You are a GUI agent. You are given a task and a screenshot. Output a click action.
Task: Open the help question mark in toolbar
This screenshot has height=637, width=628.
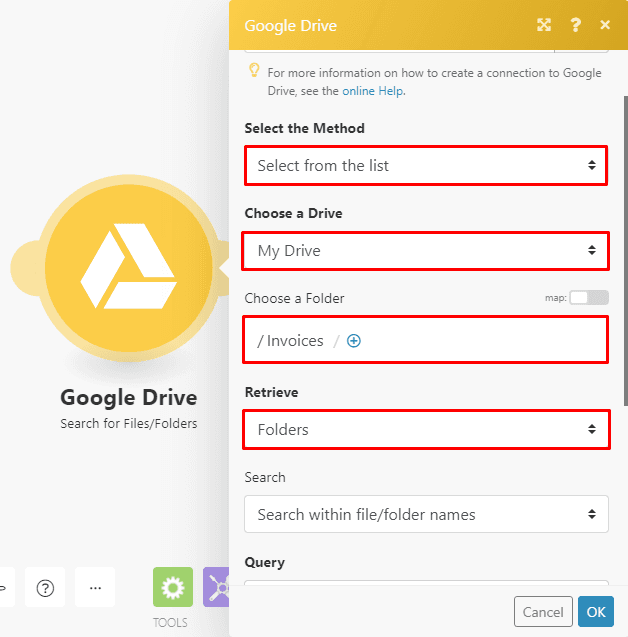click(x=45, y=588)
